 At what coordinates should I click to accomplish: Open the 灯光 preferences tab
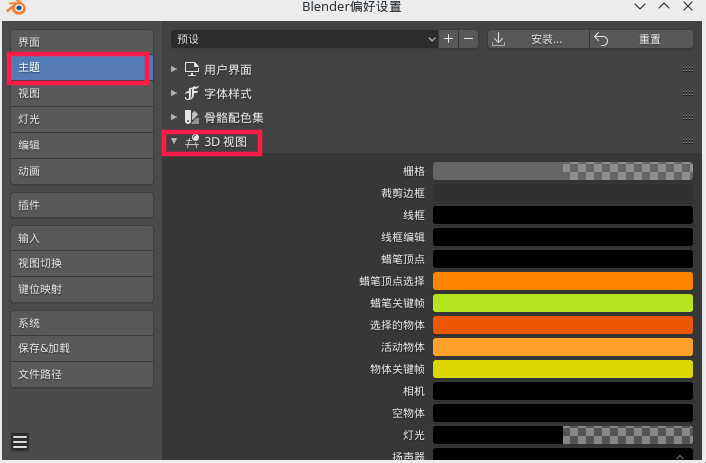[x=82, y=119]
